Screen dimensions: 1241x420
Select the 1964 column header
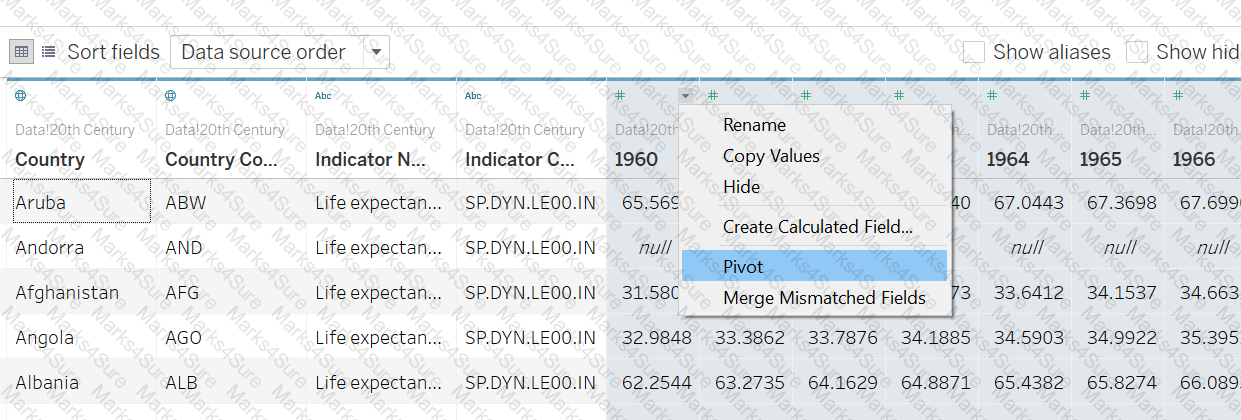pyautogui.click(x=1008, y=159)
